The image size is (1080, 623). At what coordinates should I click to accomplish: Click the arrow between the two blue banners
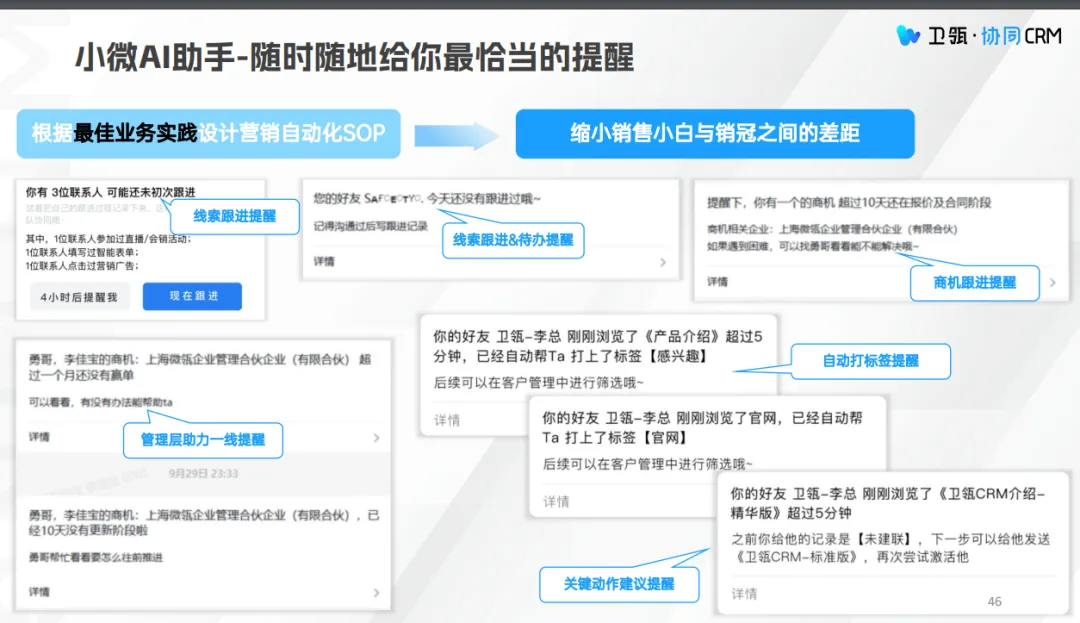coord(456,135)
